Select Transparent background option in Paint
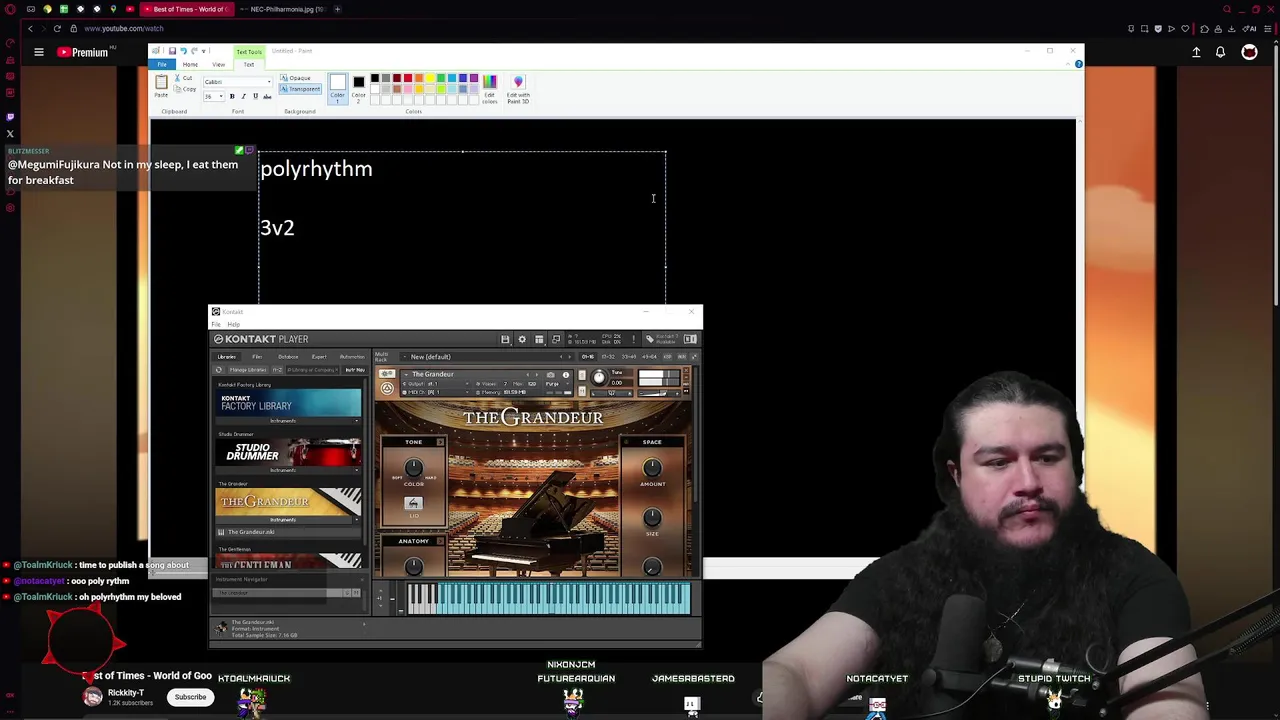 pyautogui.click(x=300, y=89)
